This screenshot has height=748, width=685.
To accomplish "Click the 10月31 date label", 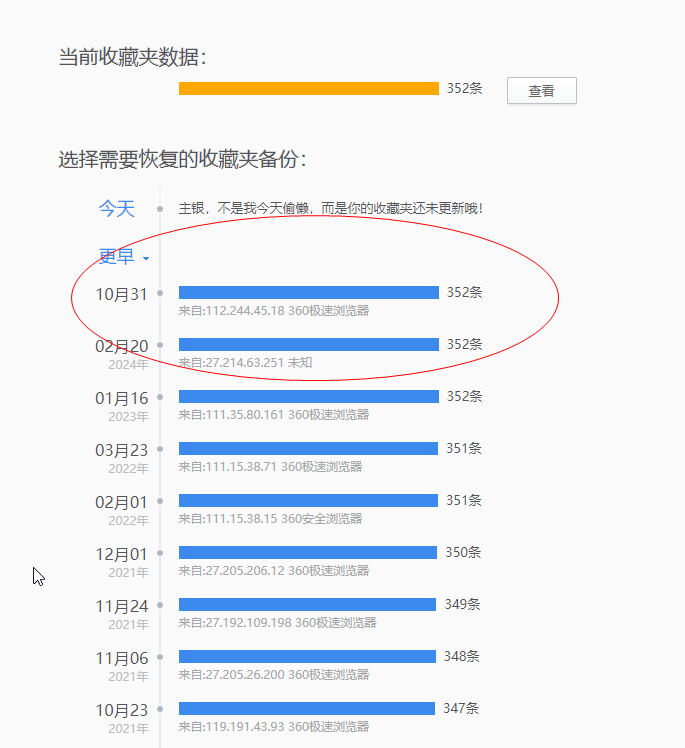I will (121, 294).
